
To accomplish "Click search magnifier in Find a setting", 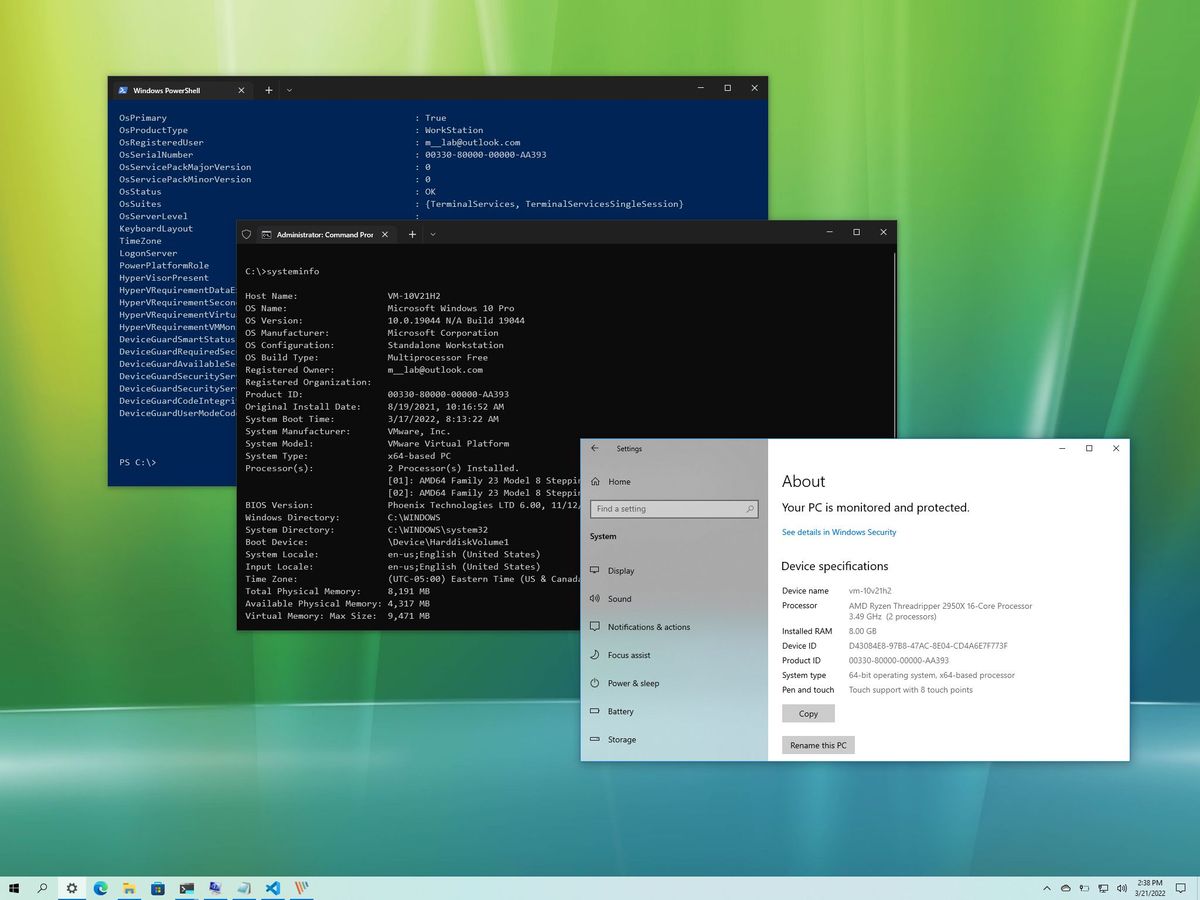I will [749, 509].
